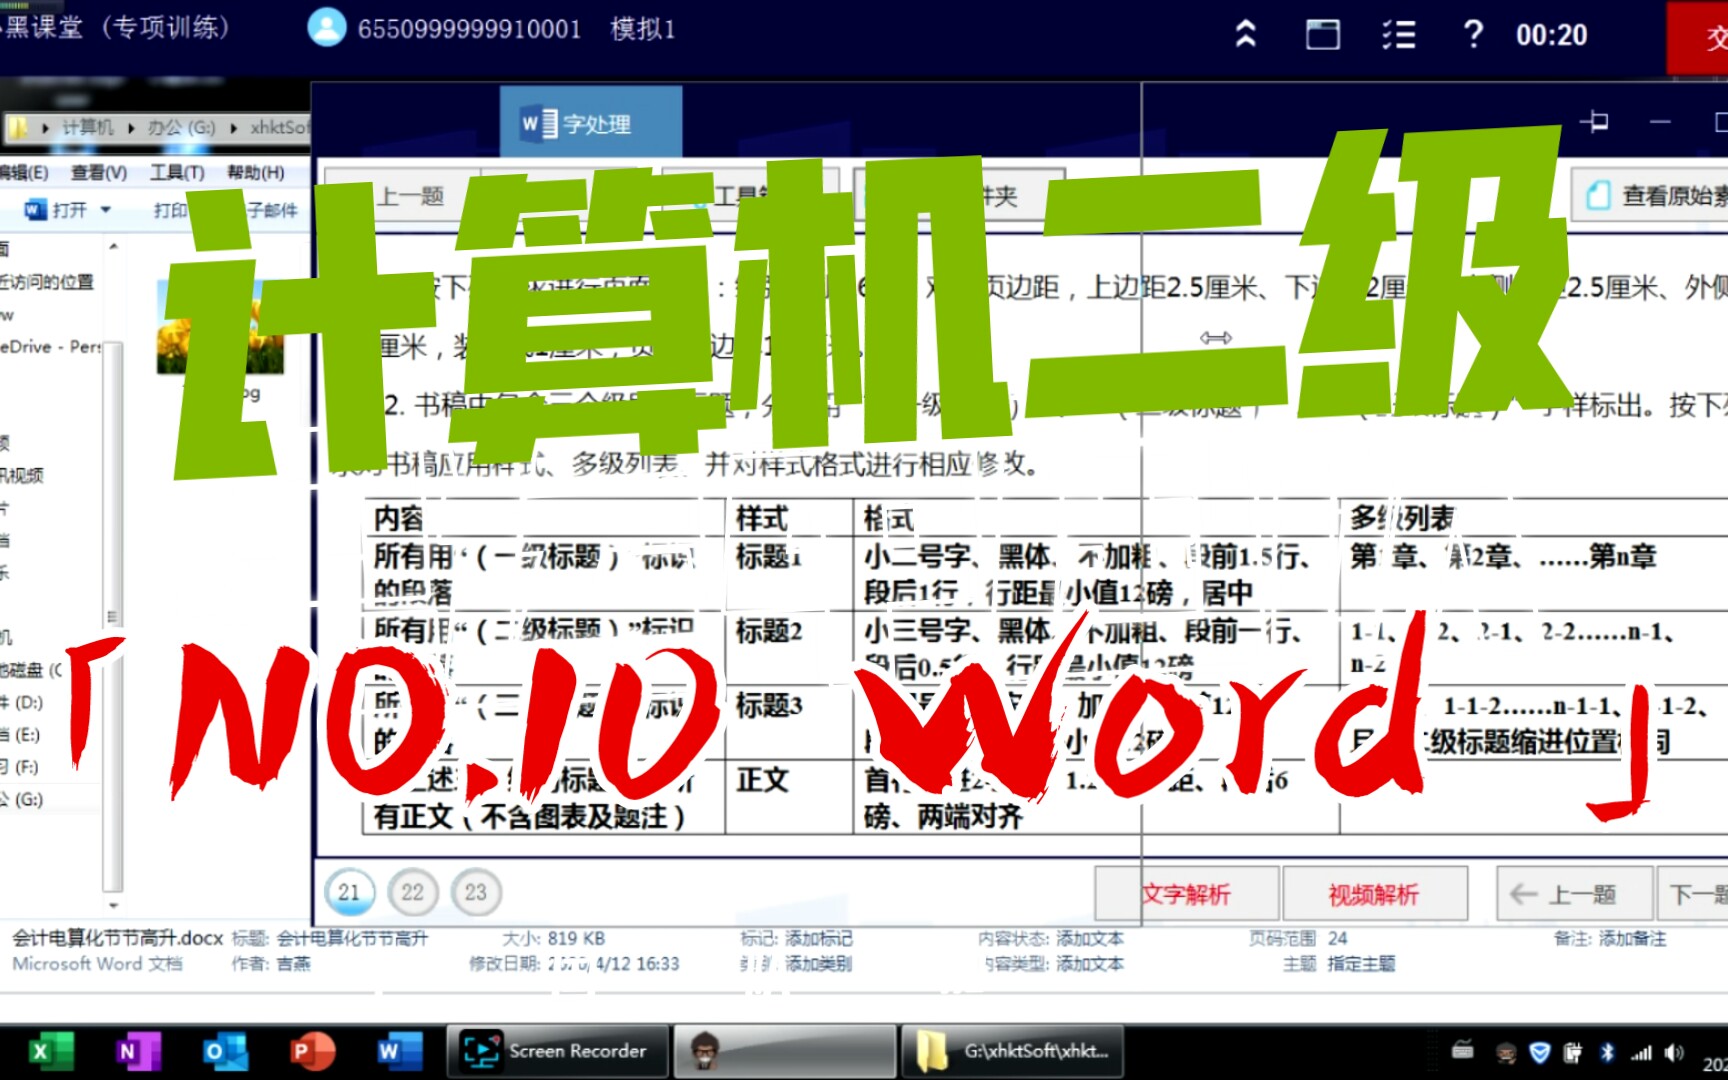Click the masked face tray icon
The width and height of the screenshot is (1728, 1080).
click(1506, 1052)
